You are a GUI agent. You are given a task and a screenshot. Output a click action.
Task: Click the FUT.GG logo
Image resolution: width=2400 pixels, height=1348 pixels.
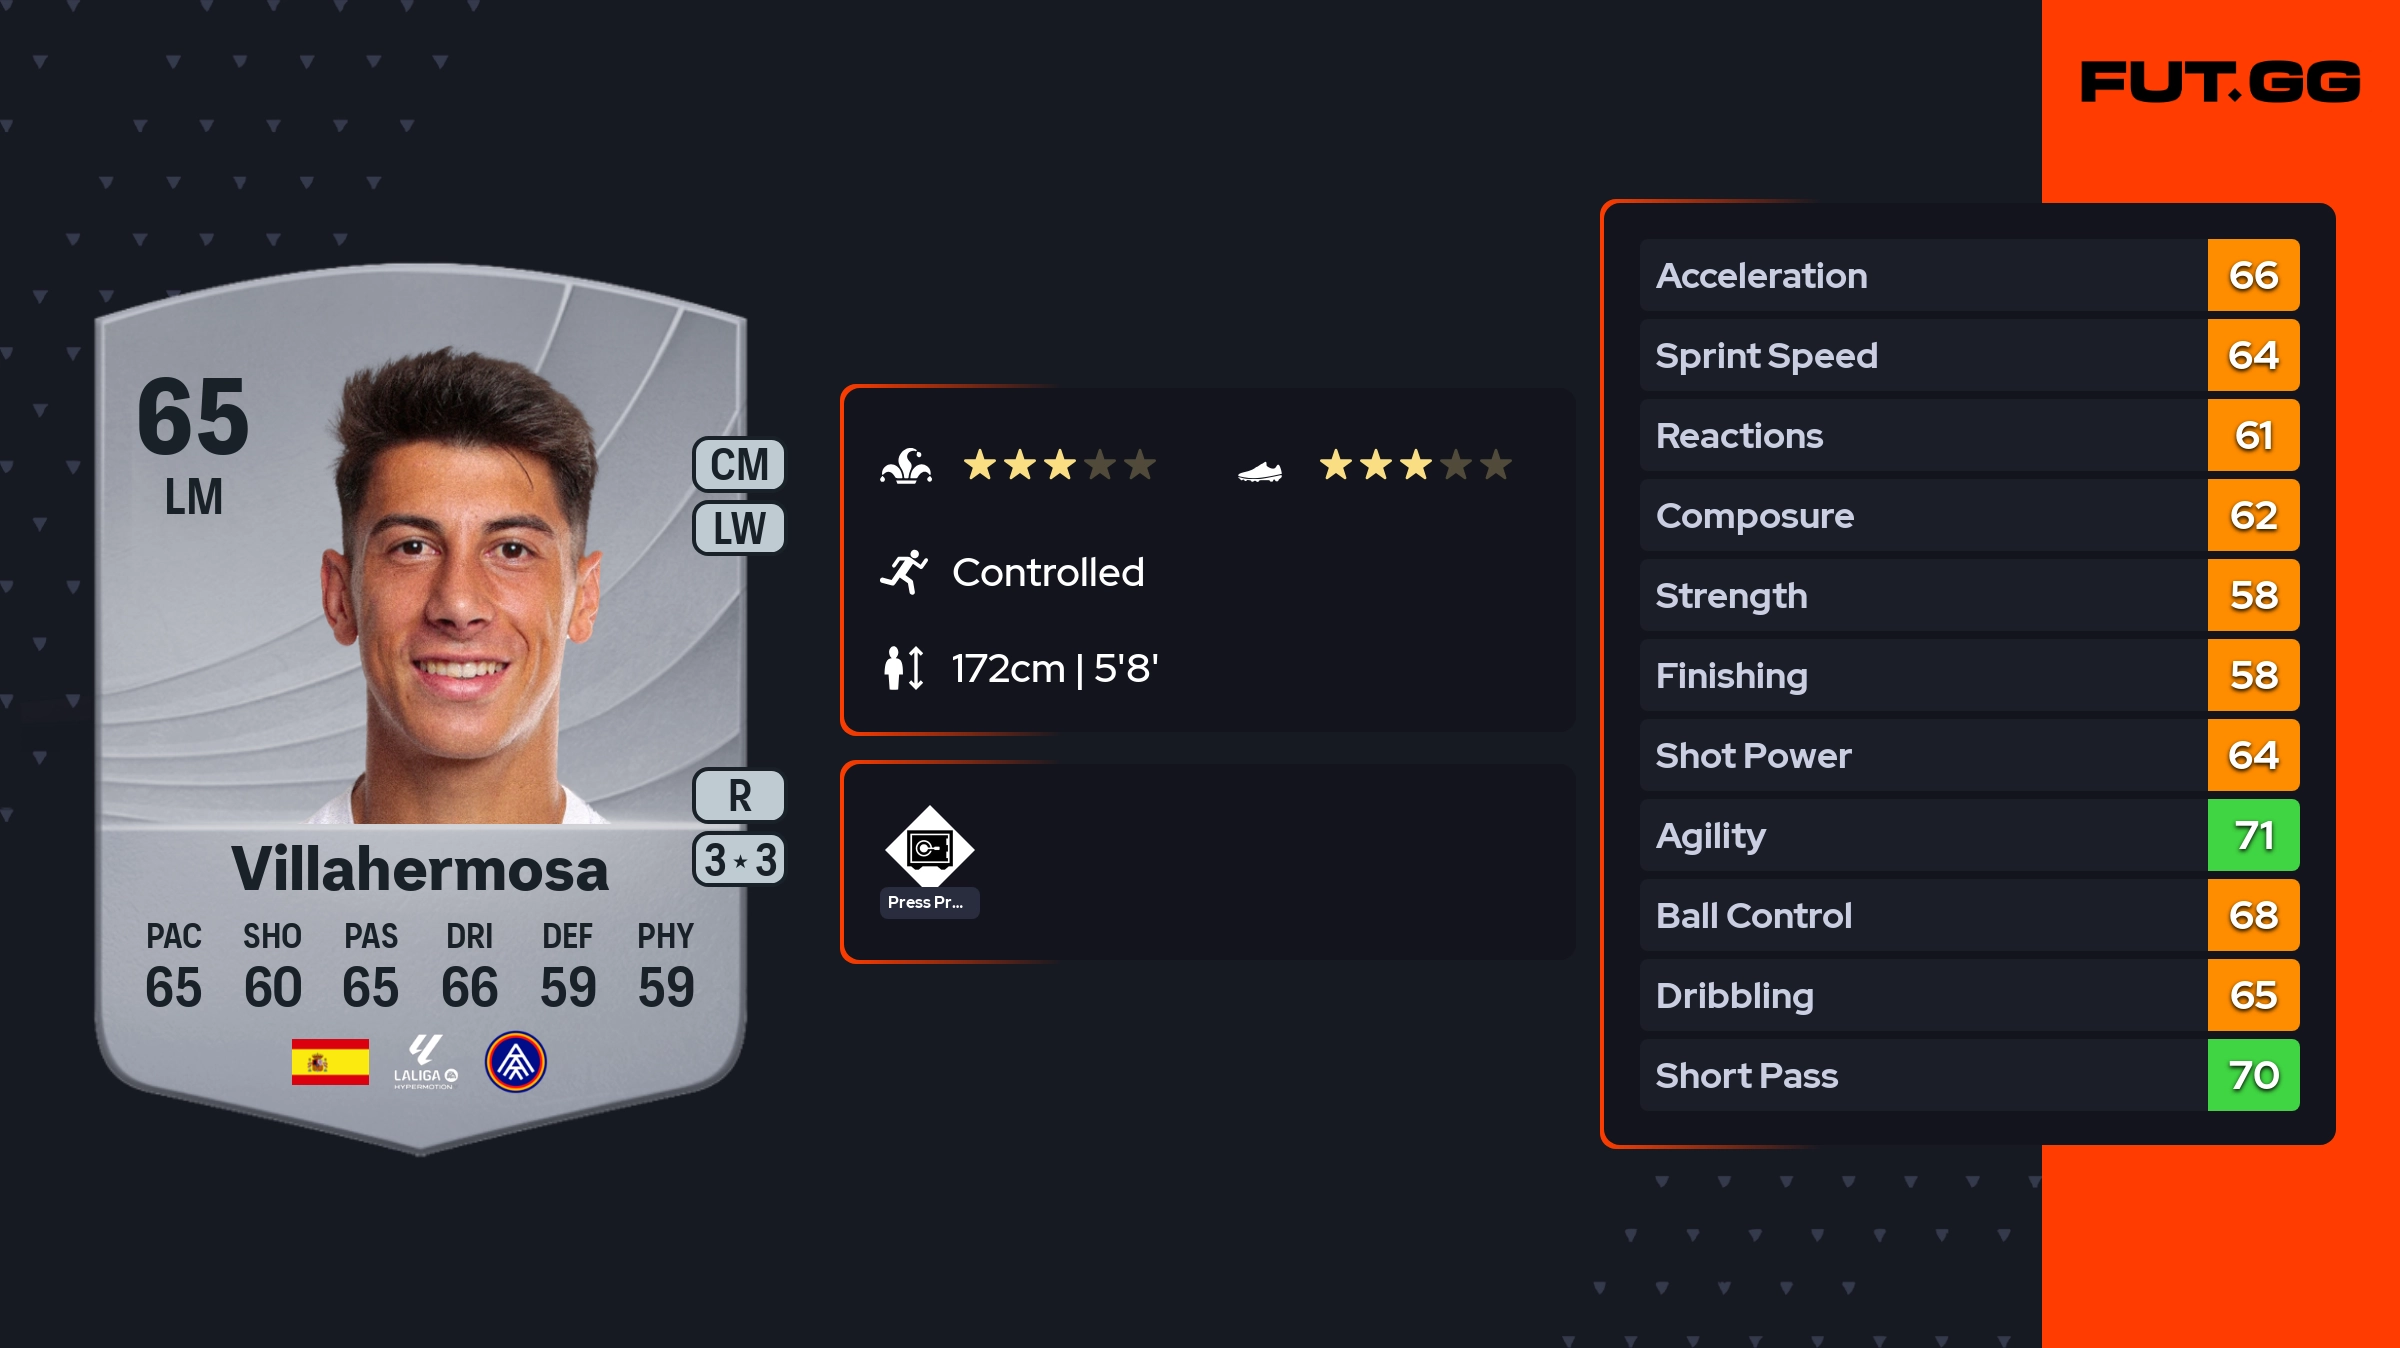coord(2220,82)
